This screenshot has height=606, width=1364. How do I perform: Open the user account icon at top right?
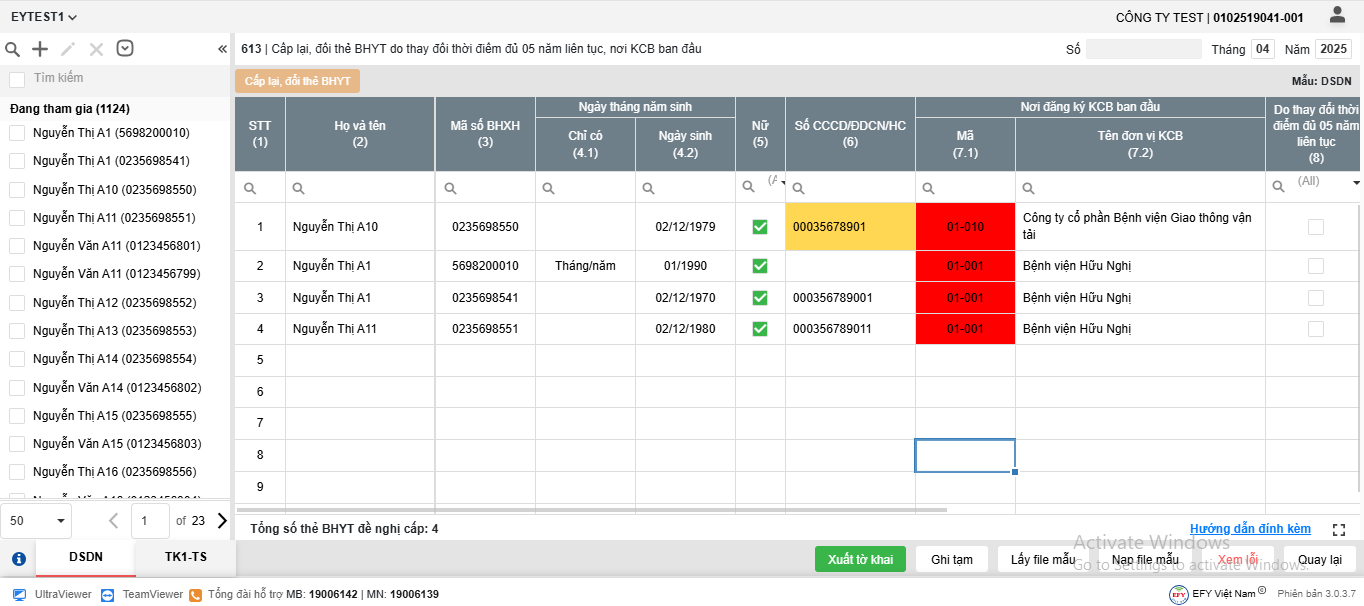[x=1337, y=15]
